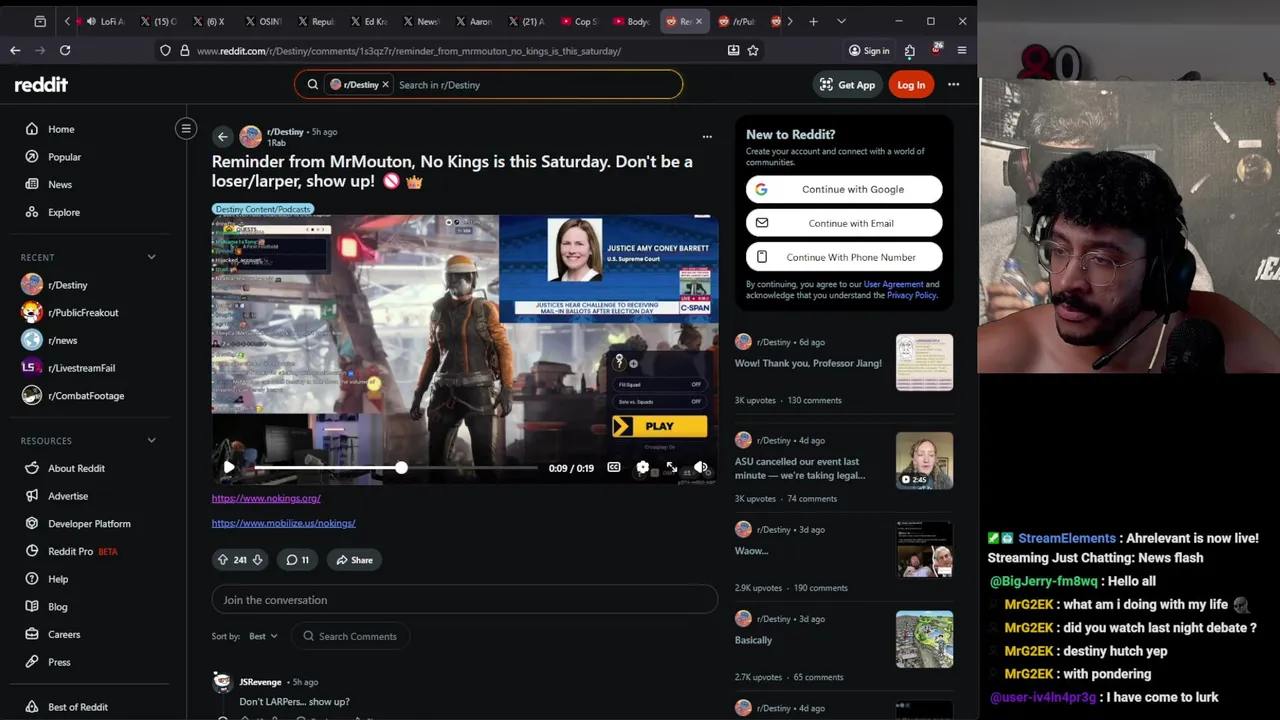1280x720 pixels.
Task: Click the Advertise icon in resources
Action: tap(32, 496)
